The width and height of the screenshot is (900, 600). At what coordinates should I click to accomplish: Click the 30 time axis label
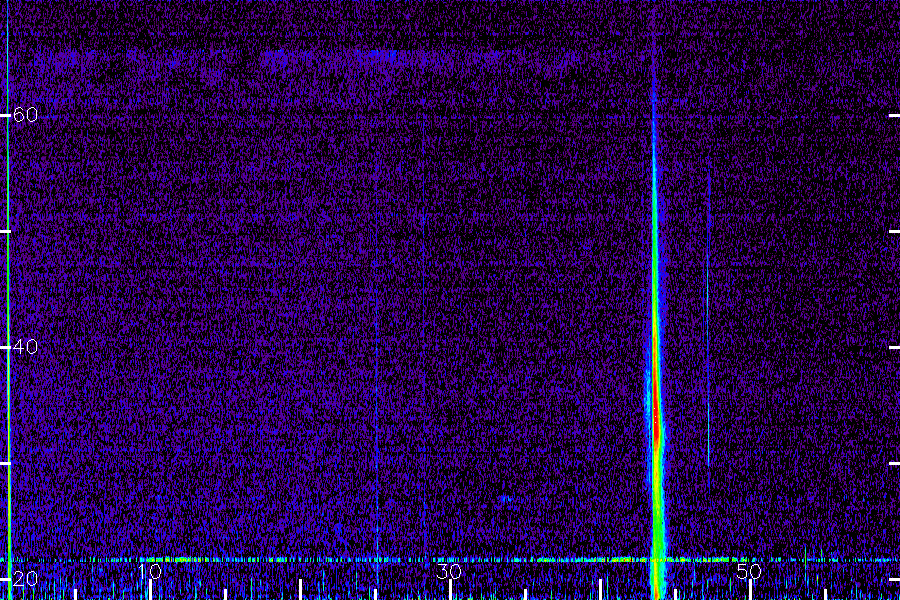449,571
